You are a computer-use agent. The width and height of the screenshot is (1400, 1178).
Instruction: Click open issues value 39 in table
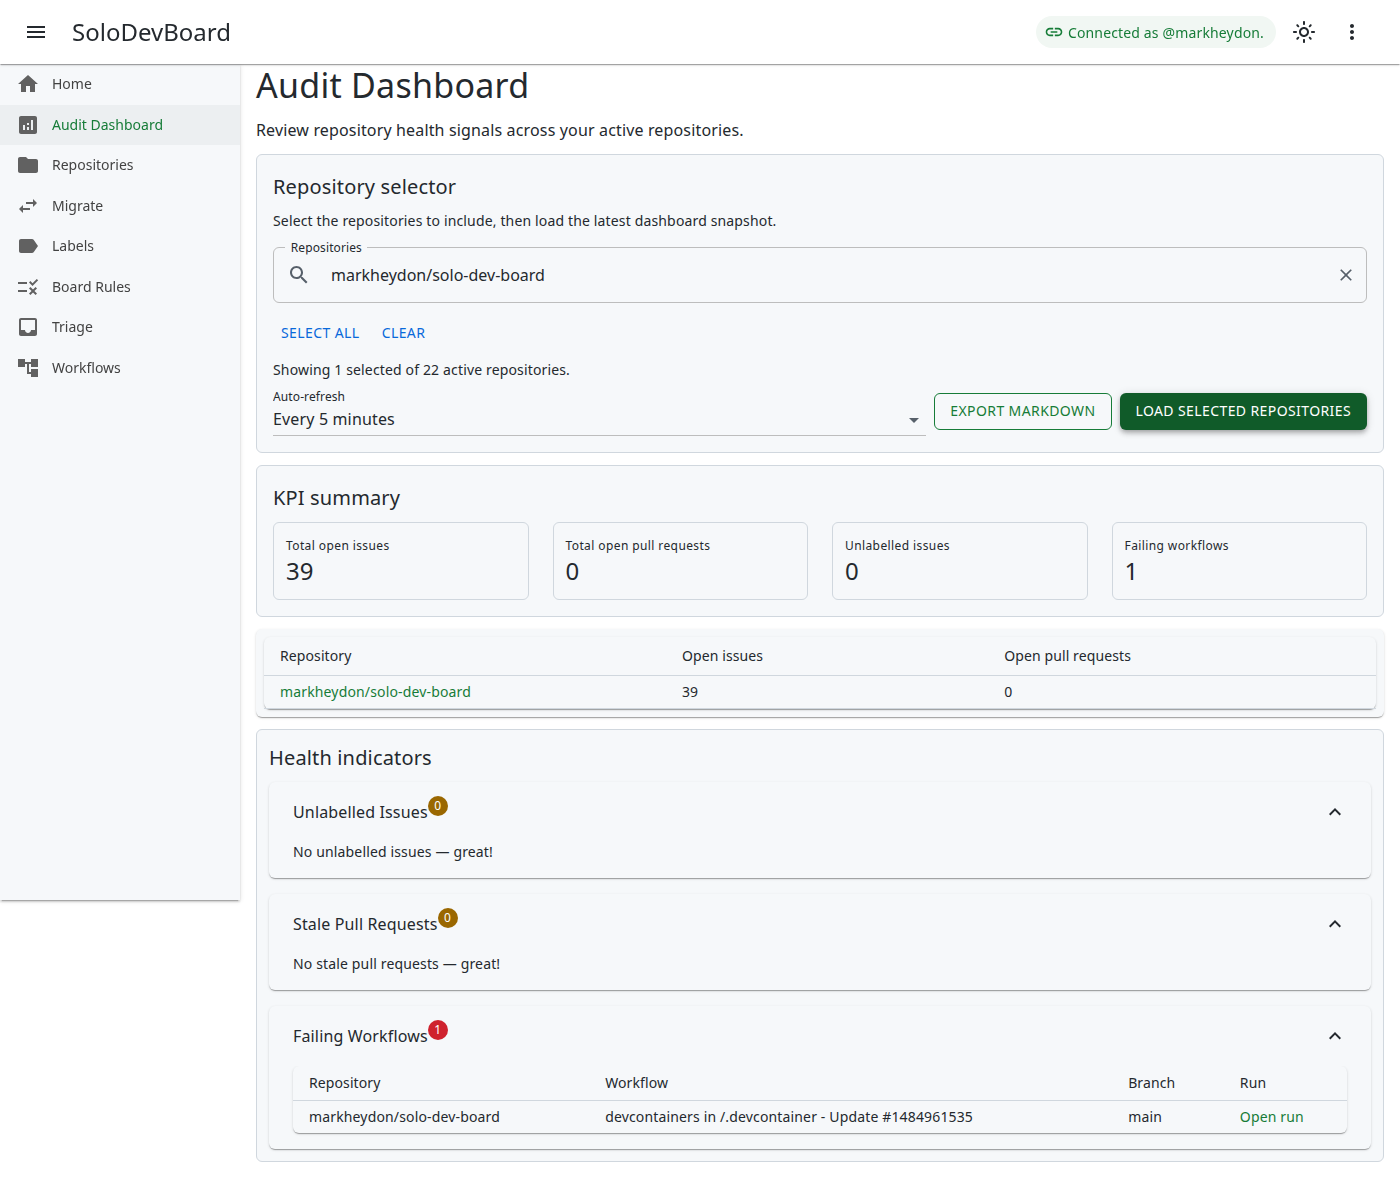[x=690, y=692]
